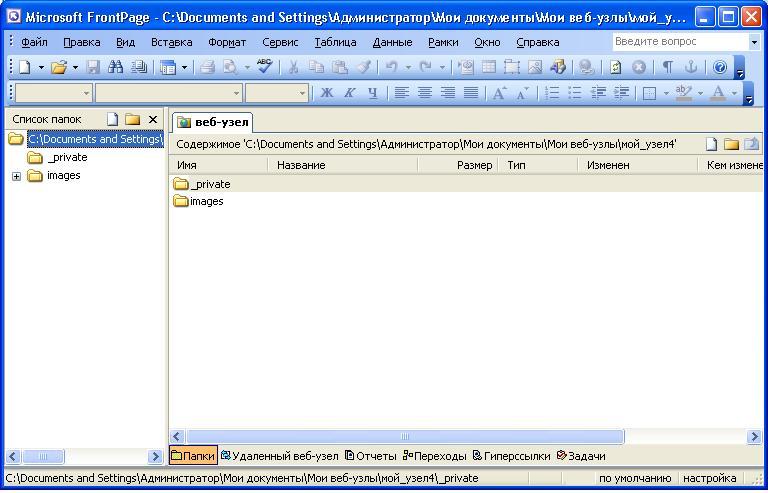Viewport: 768px width, 493px height.
Task: Click the Format Painter brush icon
Action: point(363,67)
